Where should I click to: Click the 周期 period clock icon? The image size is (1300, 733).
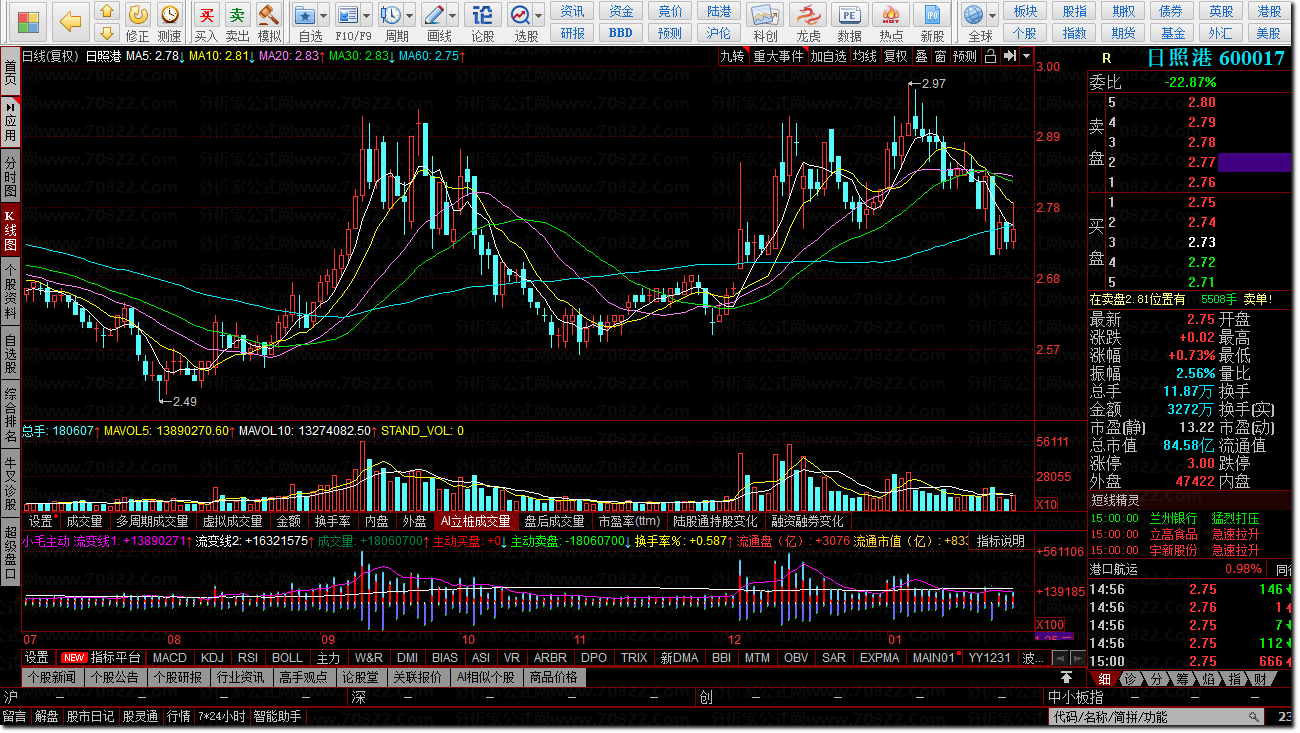(392, 15)
